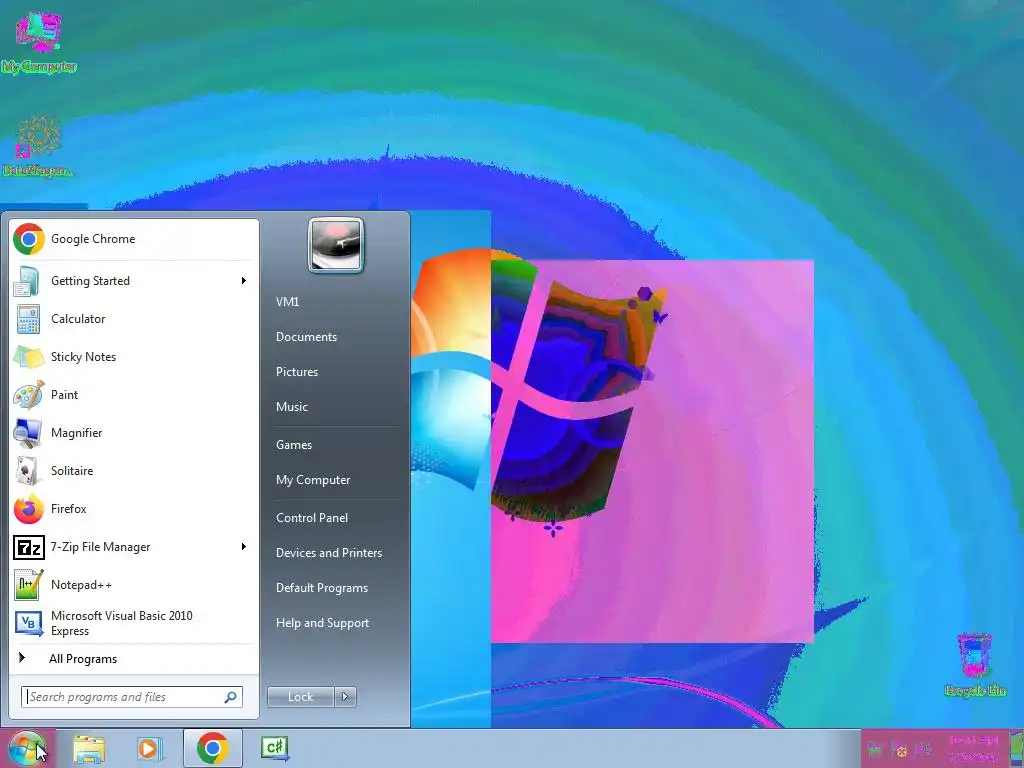Expand the 7-Zip File Manager submenu arrow

tap(244, 547)
